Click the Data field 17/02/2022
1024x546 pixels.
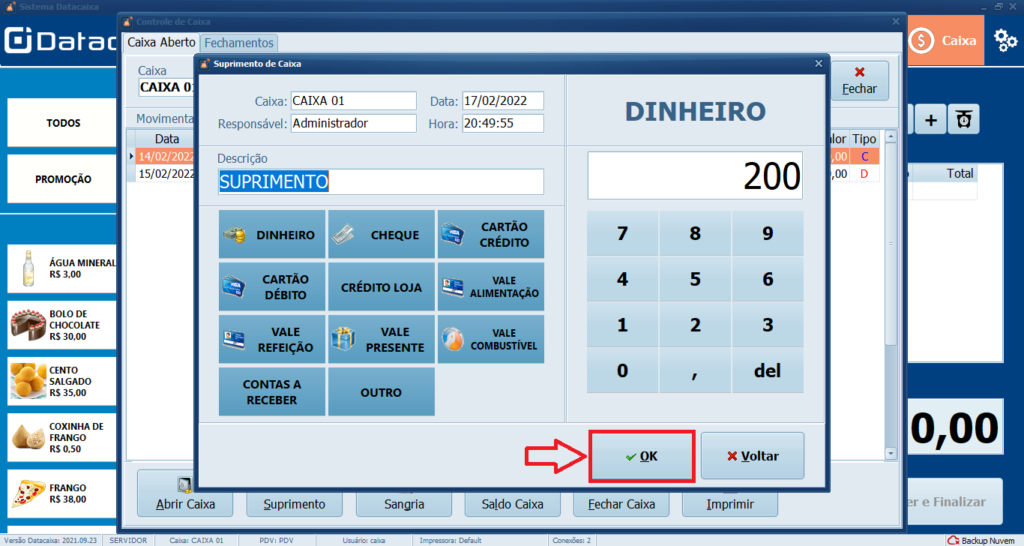pyautogui.click(x=503, y=101)
